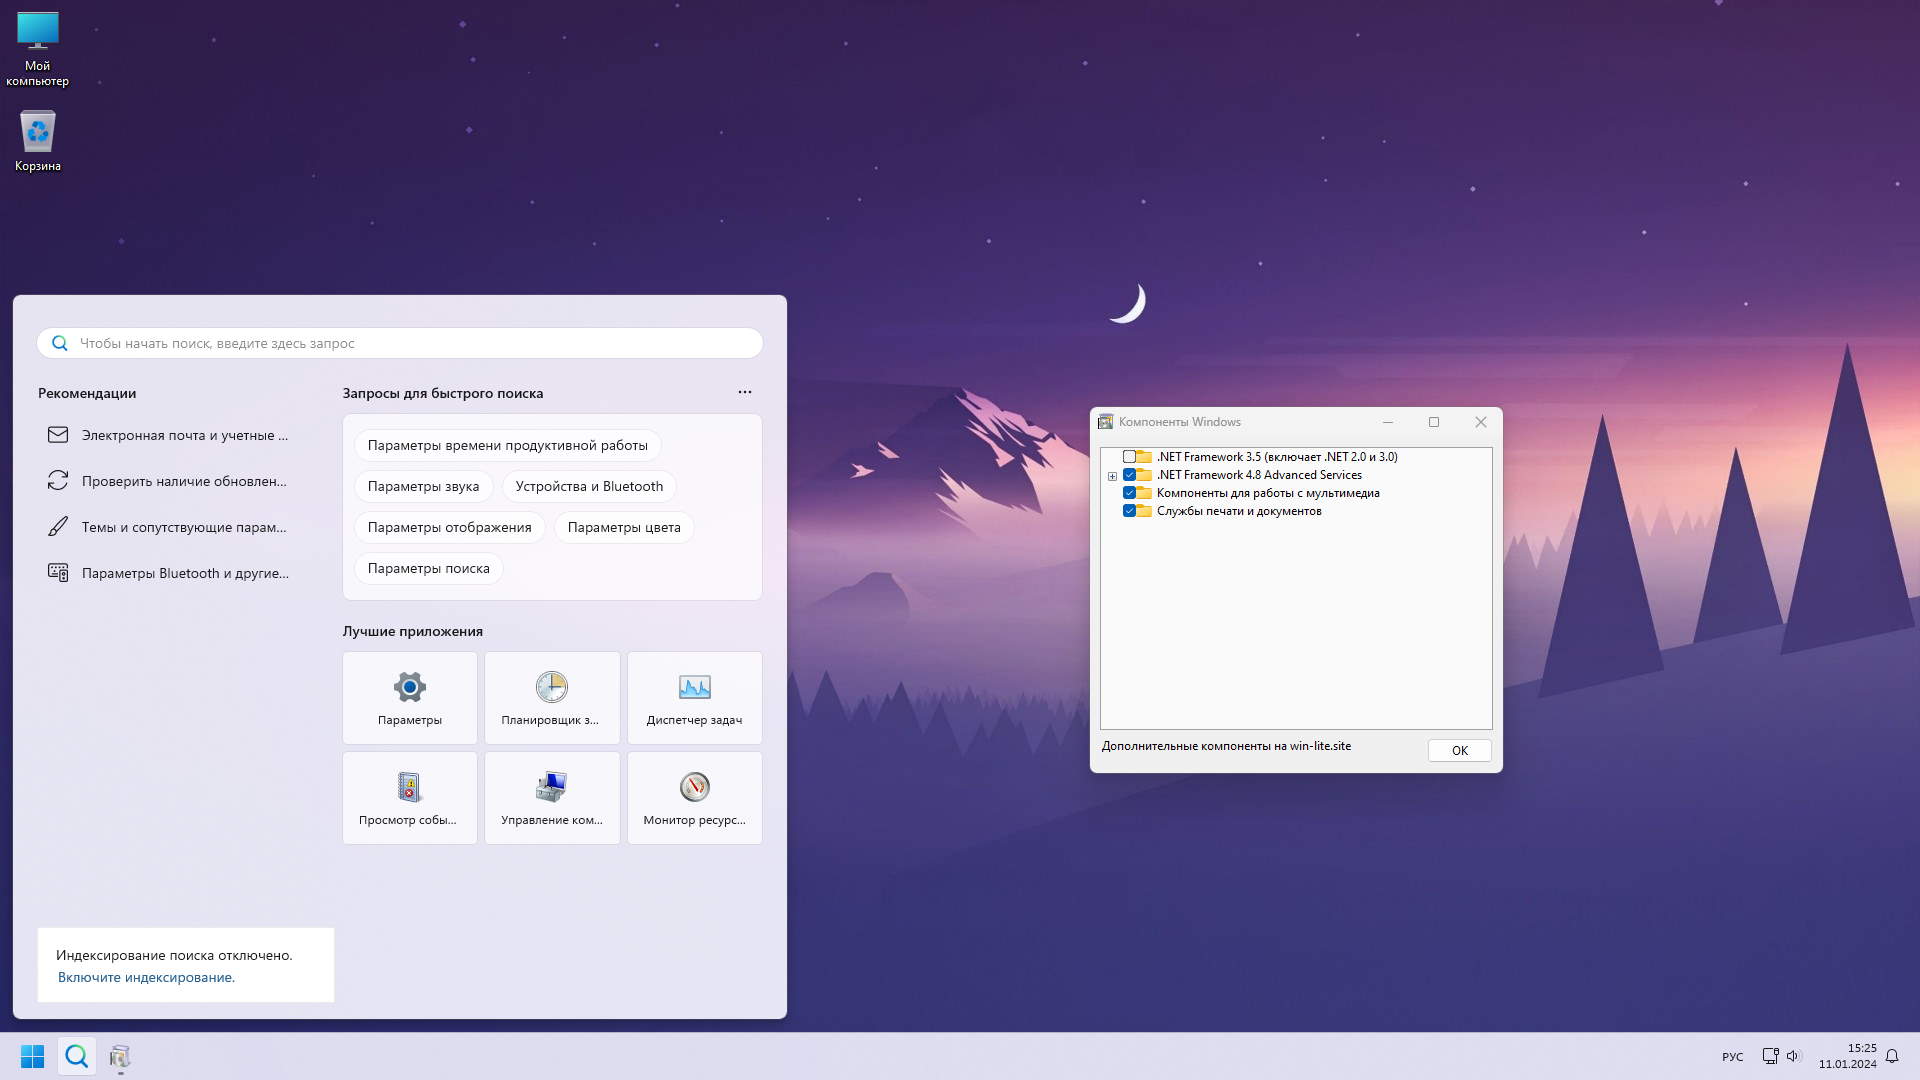Viewport: 1920px width, 1080px height.
Task: Open the Параметры settings app tile
Action: [x=410, y=697]
